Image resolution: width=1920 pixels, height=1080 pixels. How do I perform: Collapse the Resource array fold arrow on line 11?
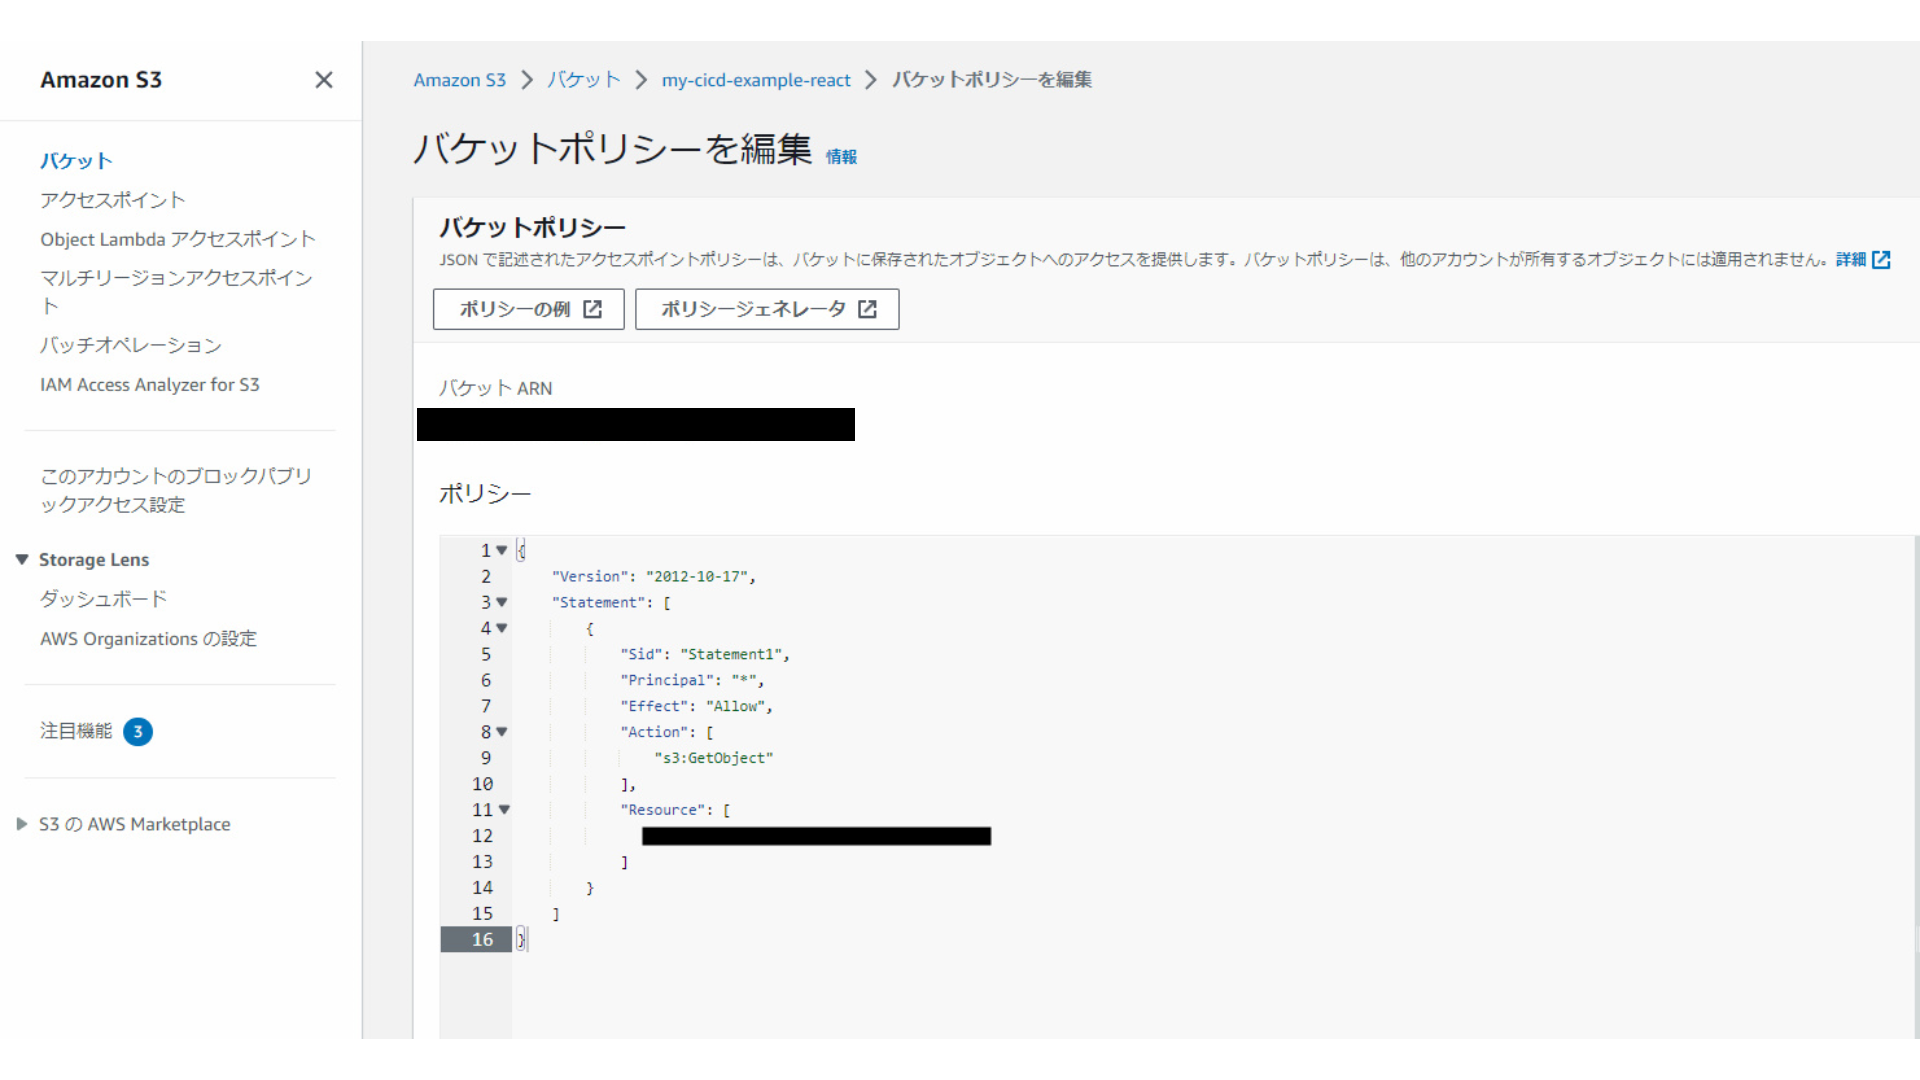[x=503, y=810]
